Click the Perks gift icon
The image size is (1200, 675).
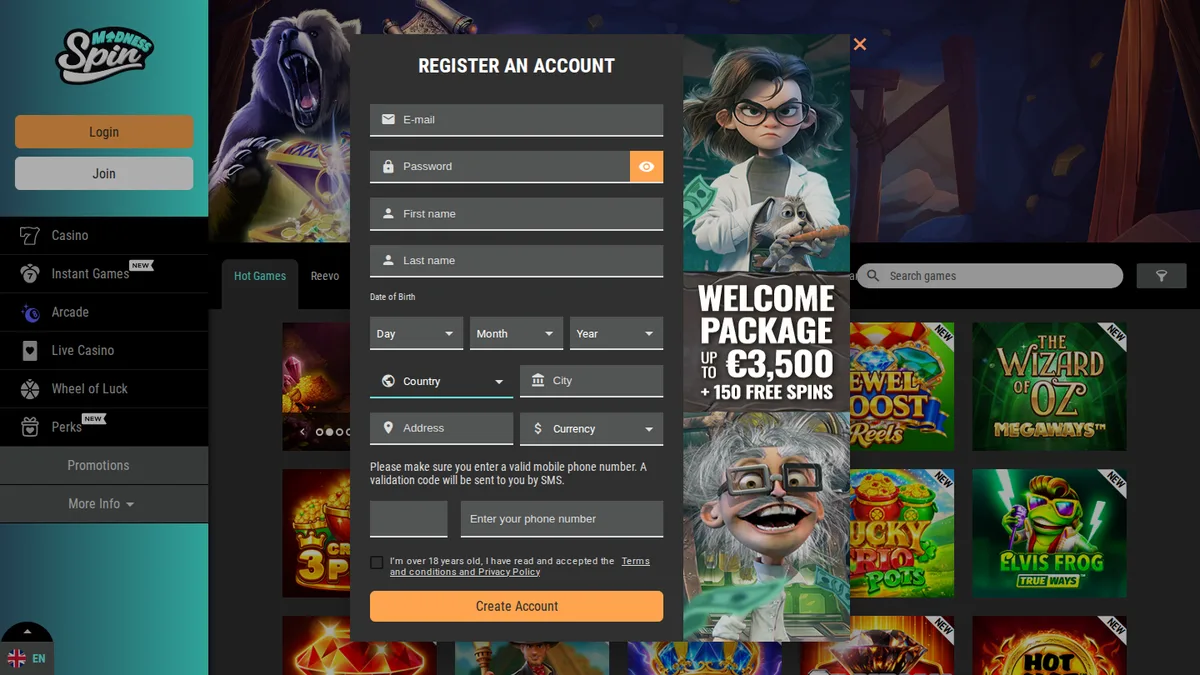point(30,427)
